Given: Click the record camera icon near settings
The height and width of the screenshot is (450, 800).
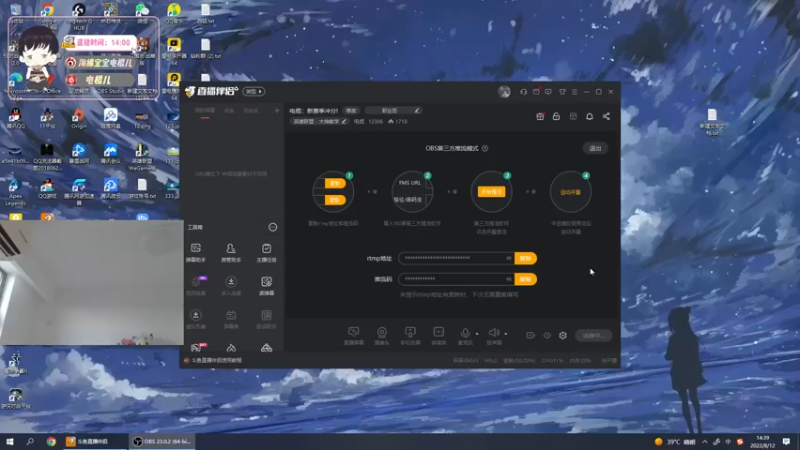Looking at the screenshot, I should coord(531,335).
